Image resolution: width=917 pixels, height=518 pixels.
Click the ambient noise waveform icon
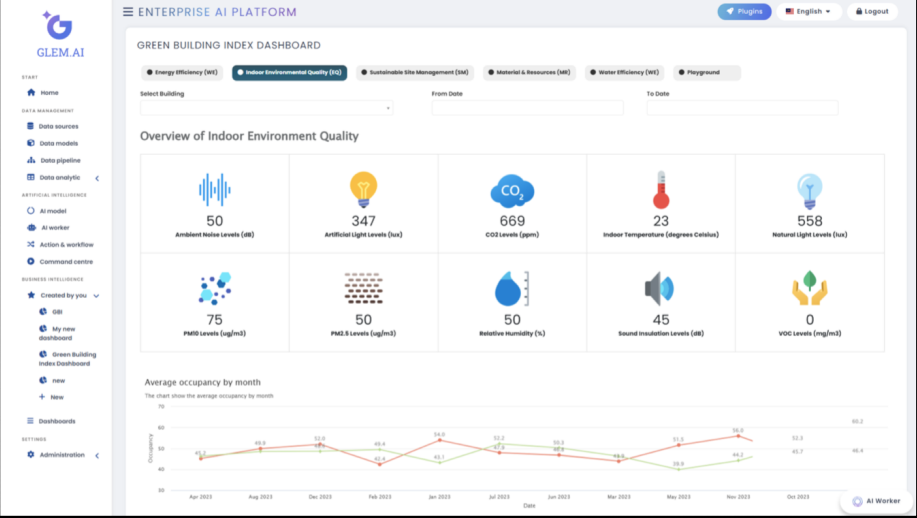215,189
